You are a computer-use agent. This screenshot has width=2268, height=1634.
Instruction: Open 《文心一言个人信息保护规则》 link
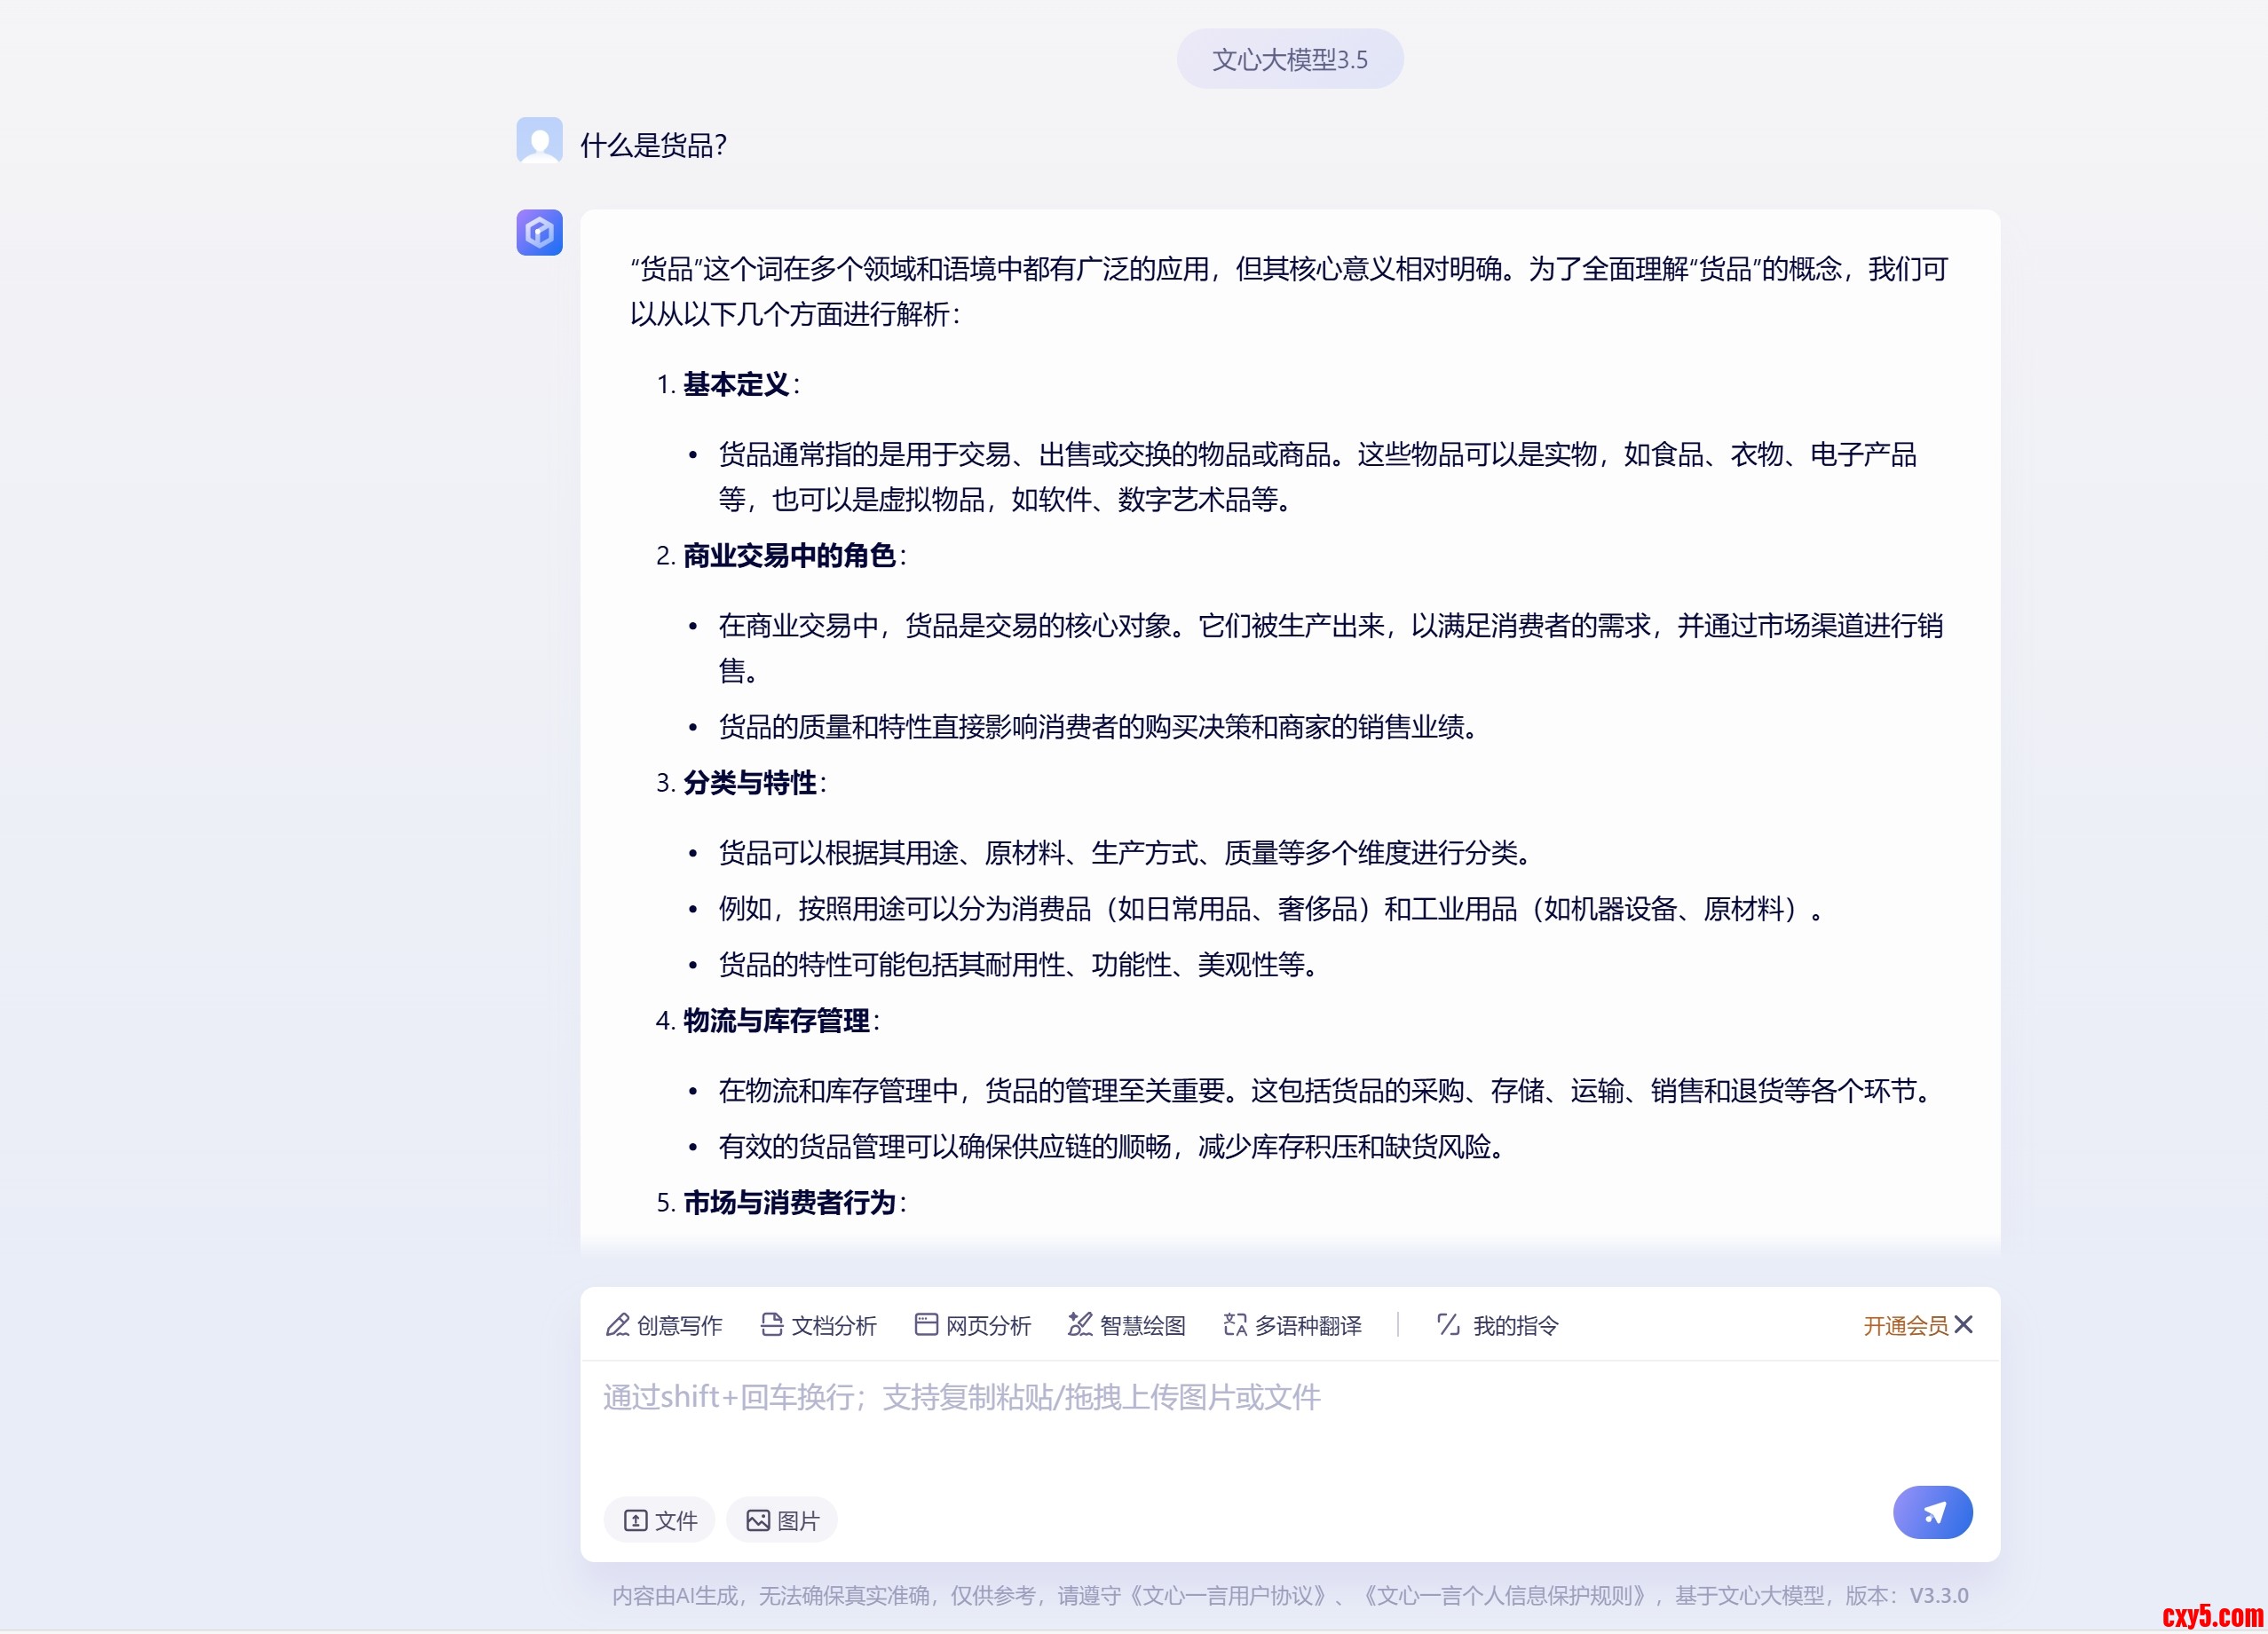1505,1595
